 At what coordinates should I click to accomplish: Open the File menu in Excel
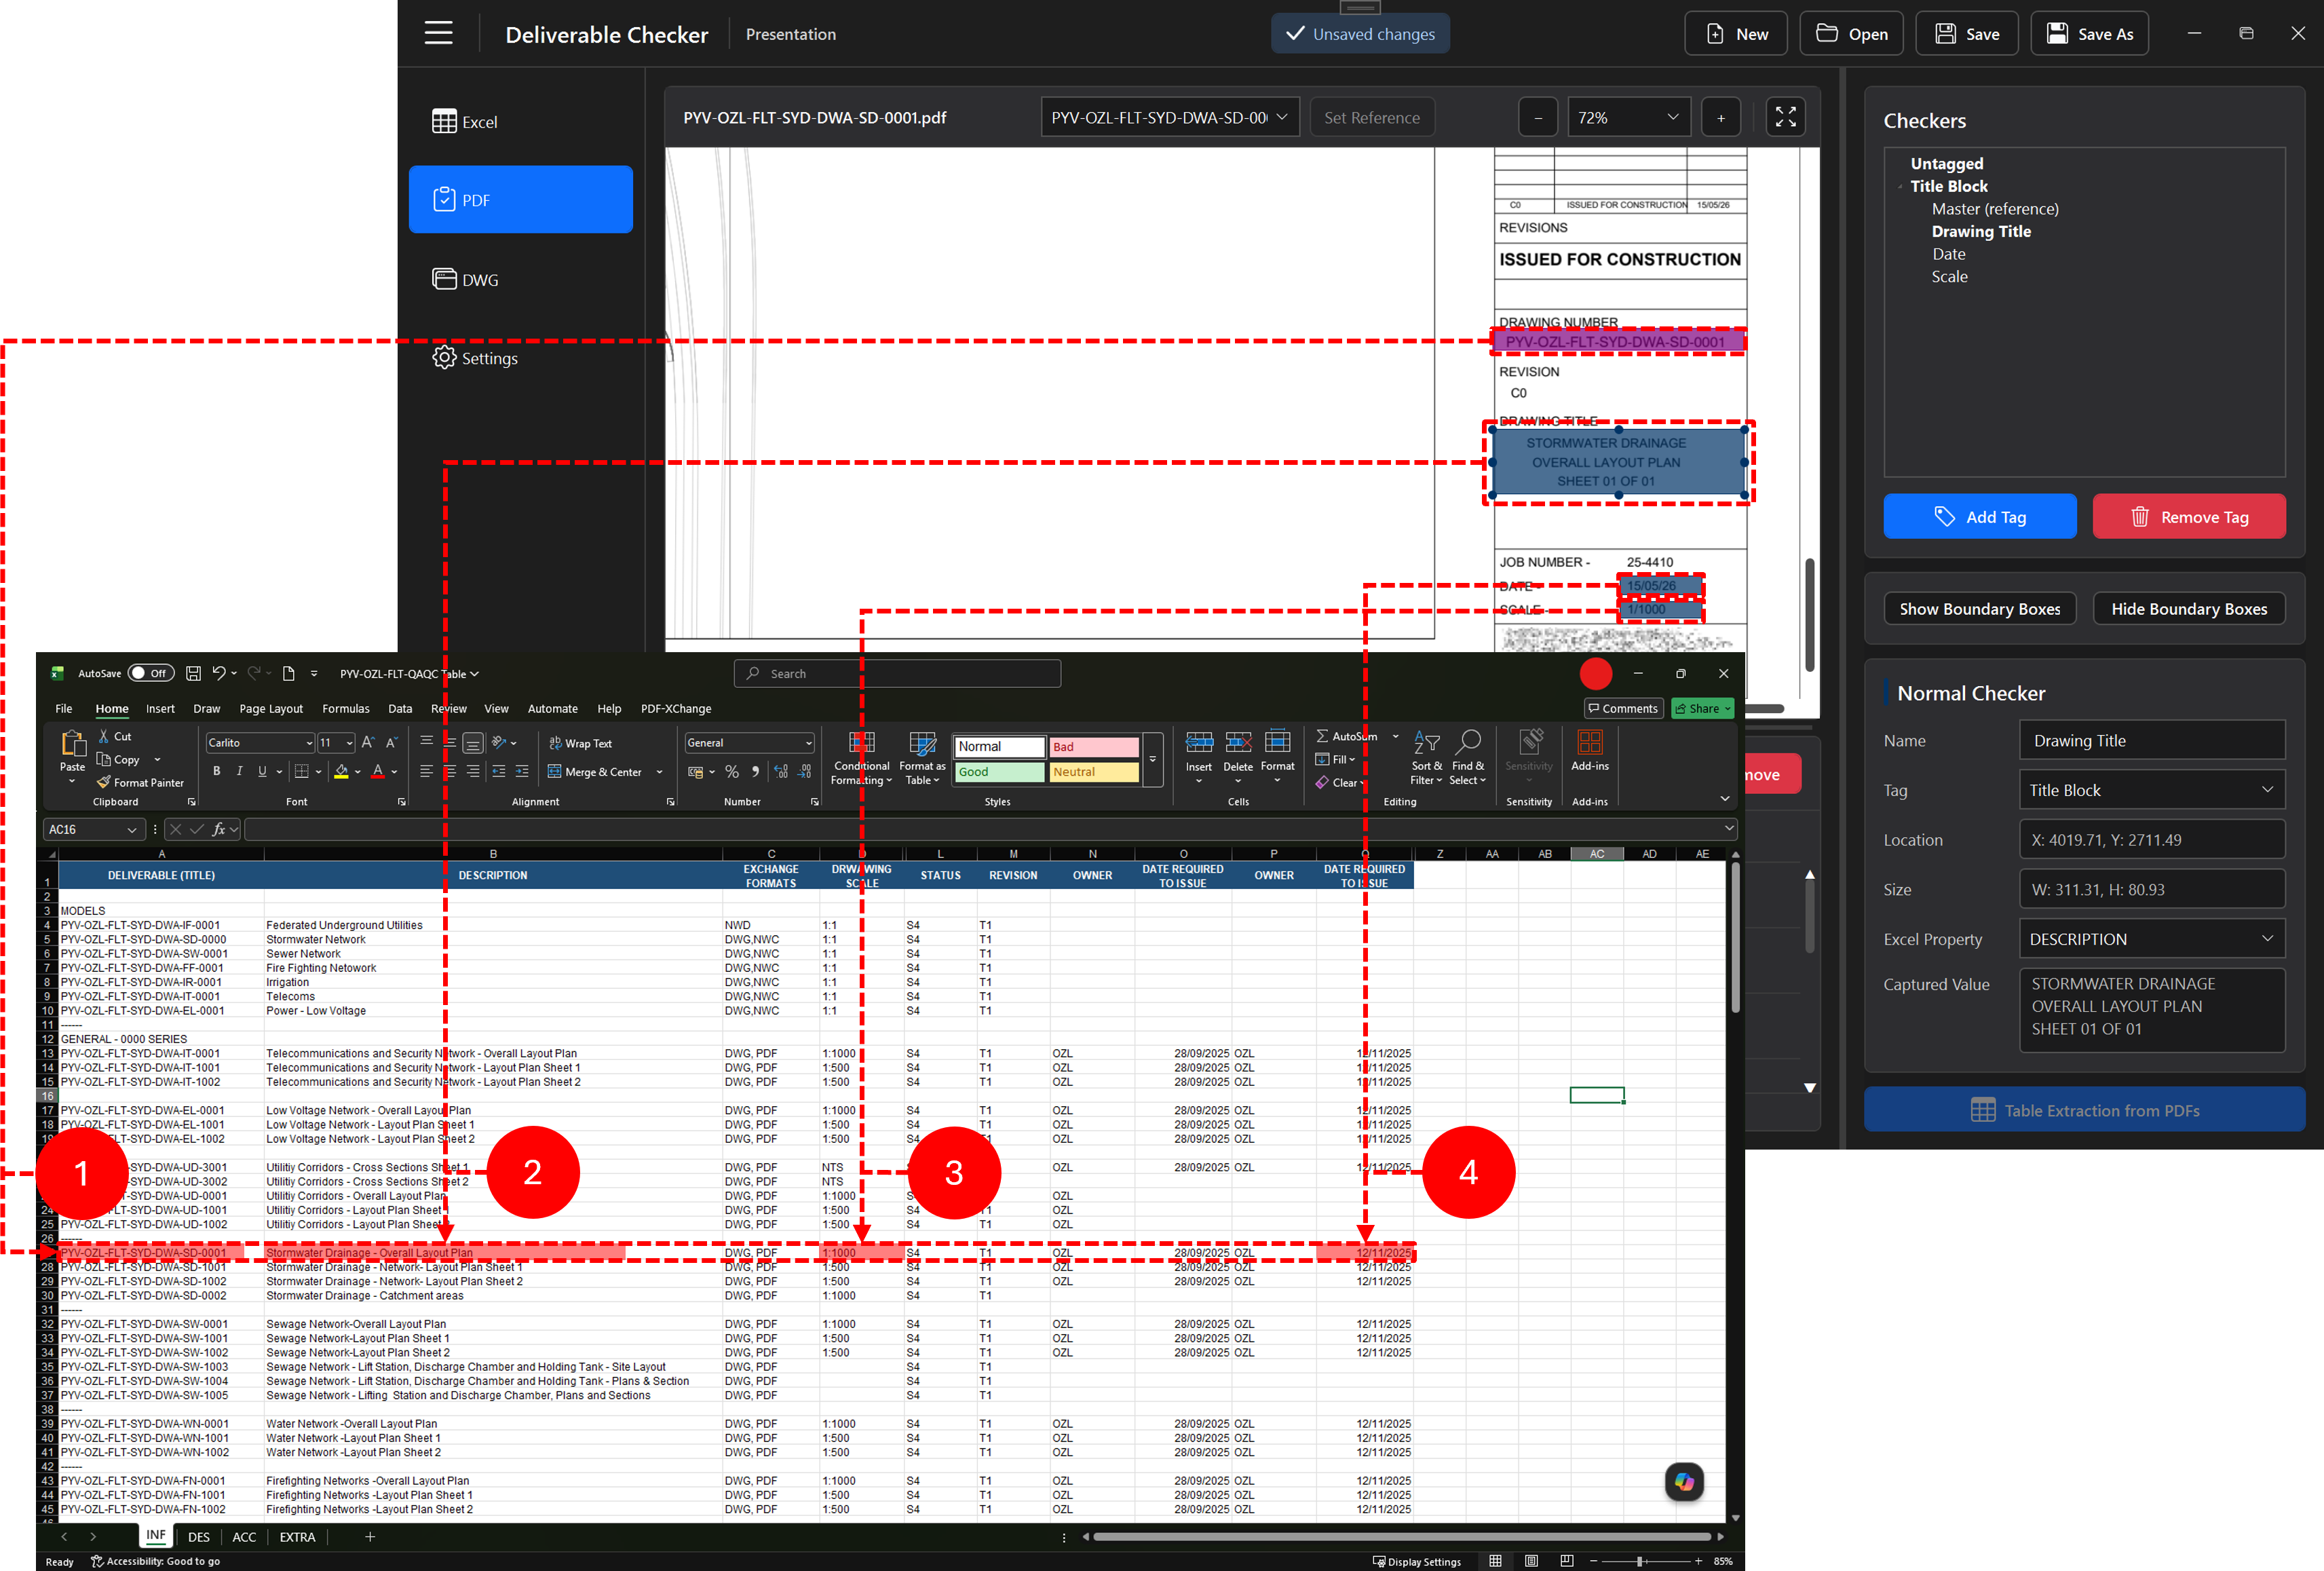click(64, 708)
